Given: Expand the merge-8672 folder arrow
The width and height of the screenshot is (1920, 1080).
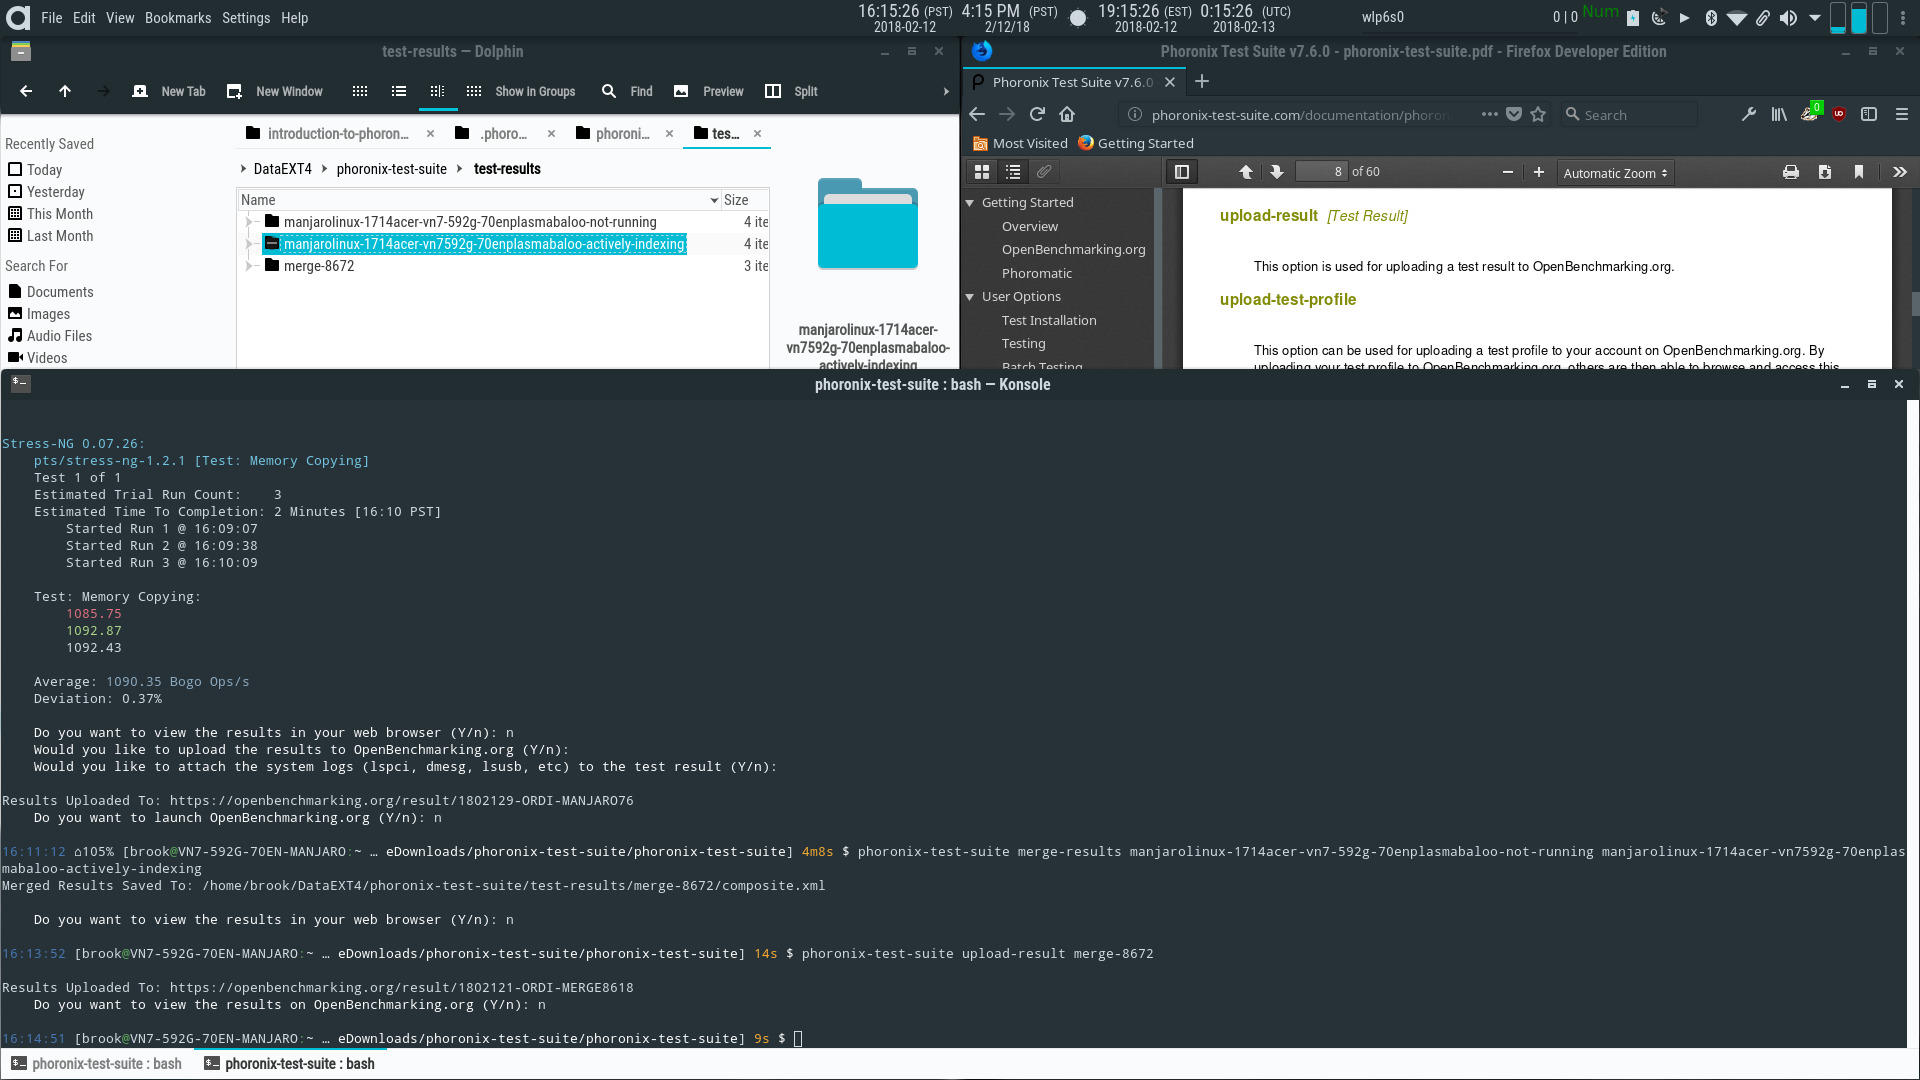Looking at the screenshot, I should (249, 266).
